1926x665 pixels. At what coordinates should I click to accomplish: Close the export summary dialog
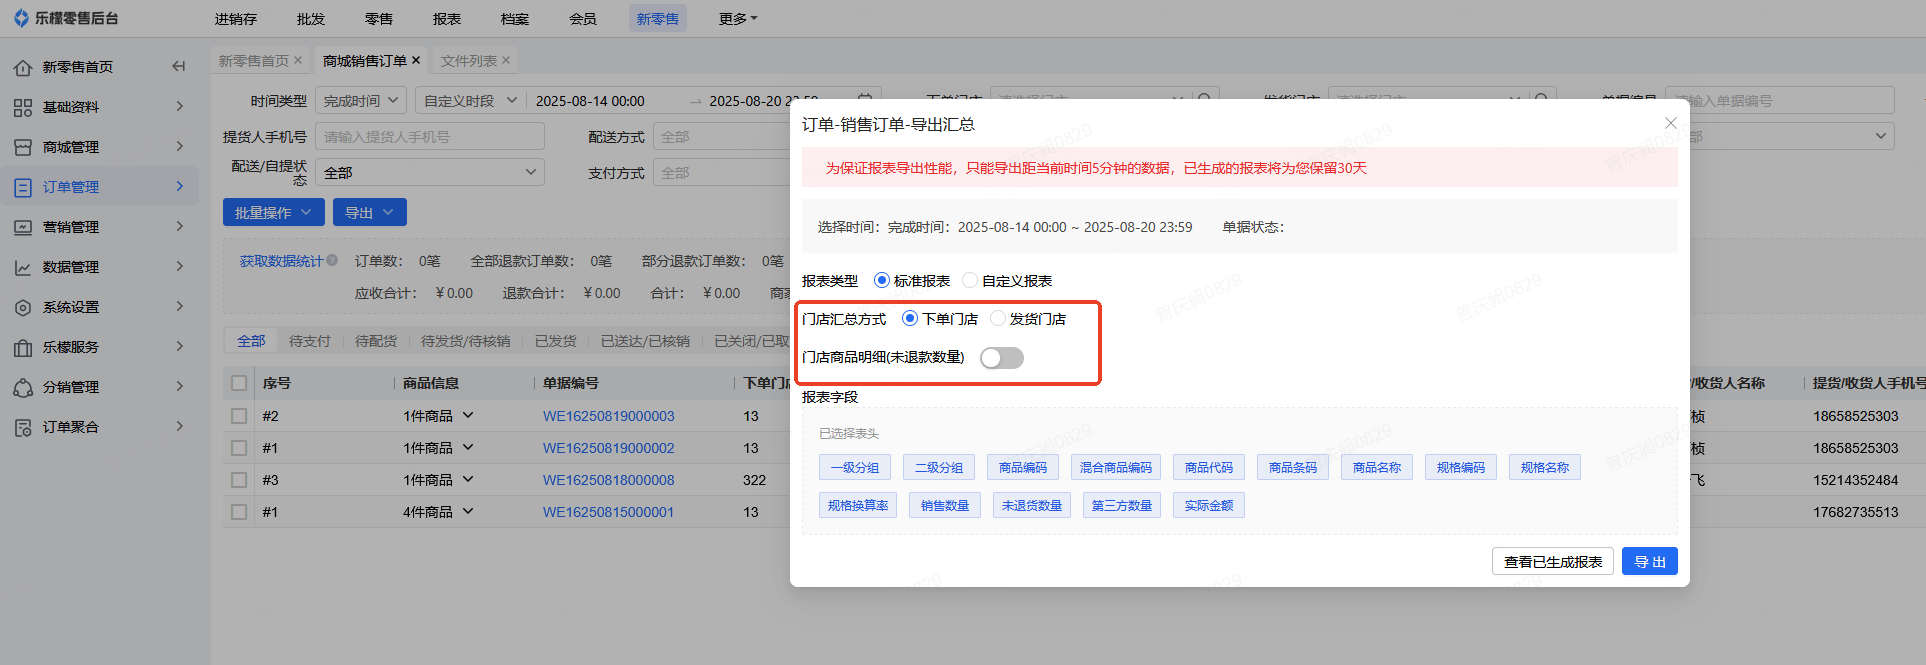[1670, 123]
